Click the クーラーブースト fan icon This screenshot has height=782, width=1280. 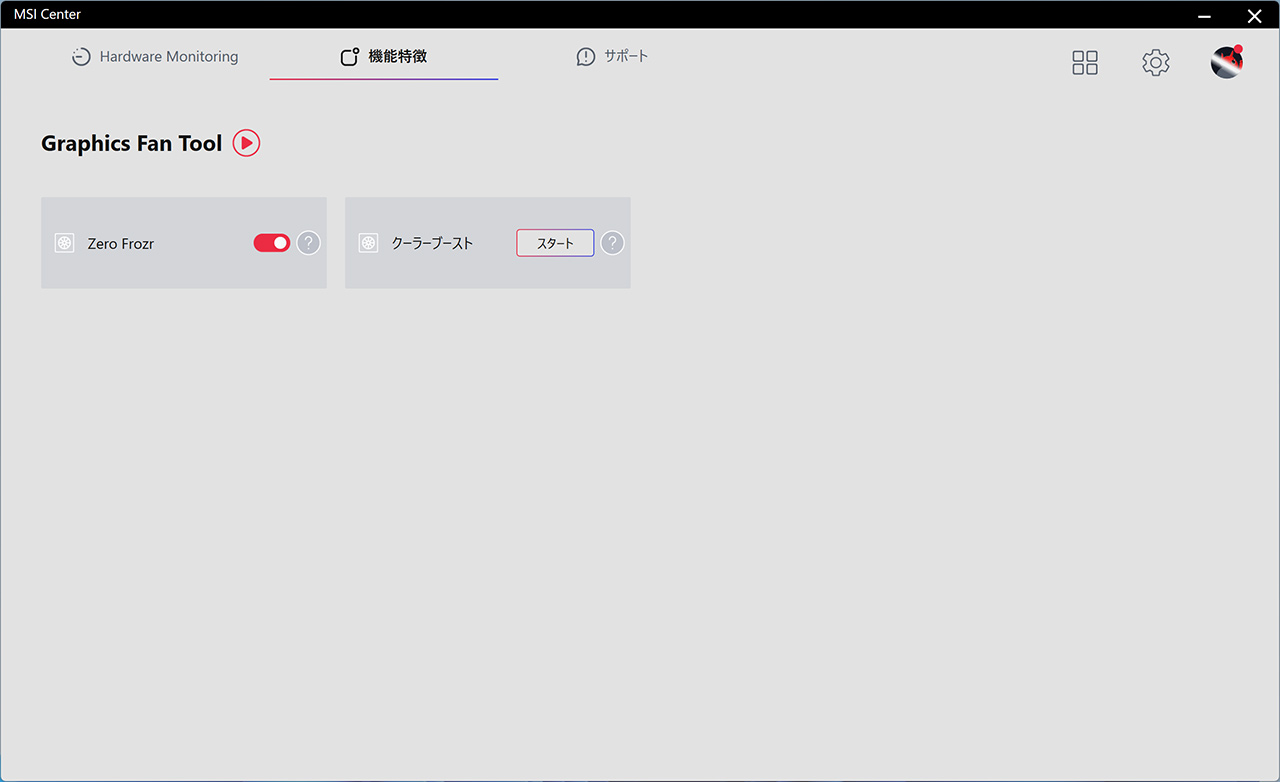(368, 243)
